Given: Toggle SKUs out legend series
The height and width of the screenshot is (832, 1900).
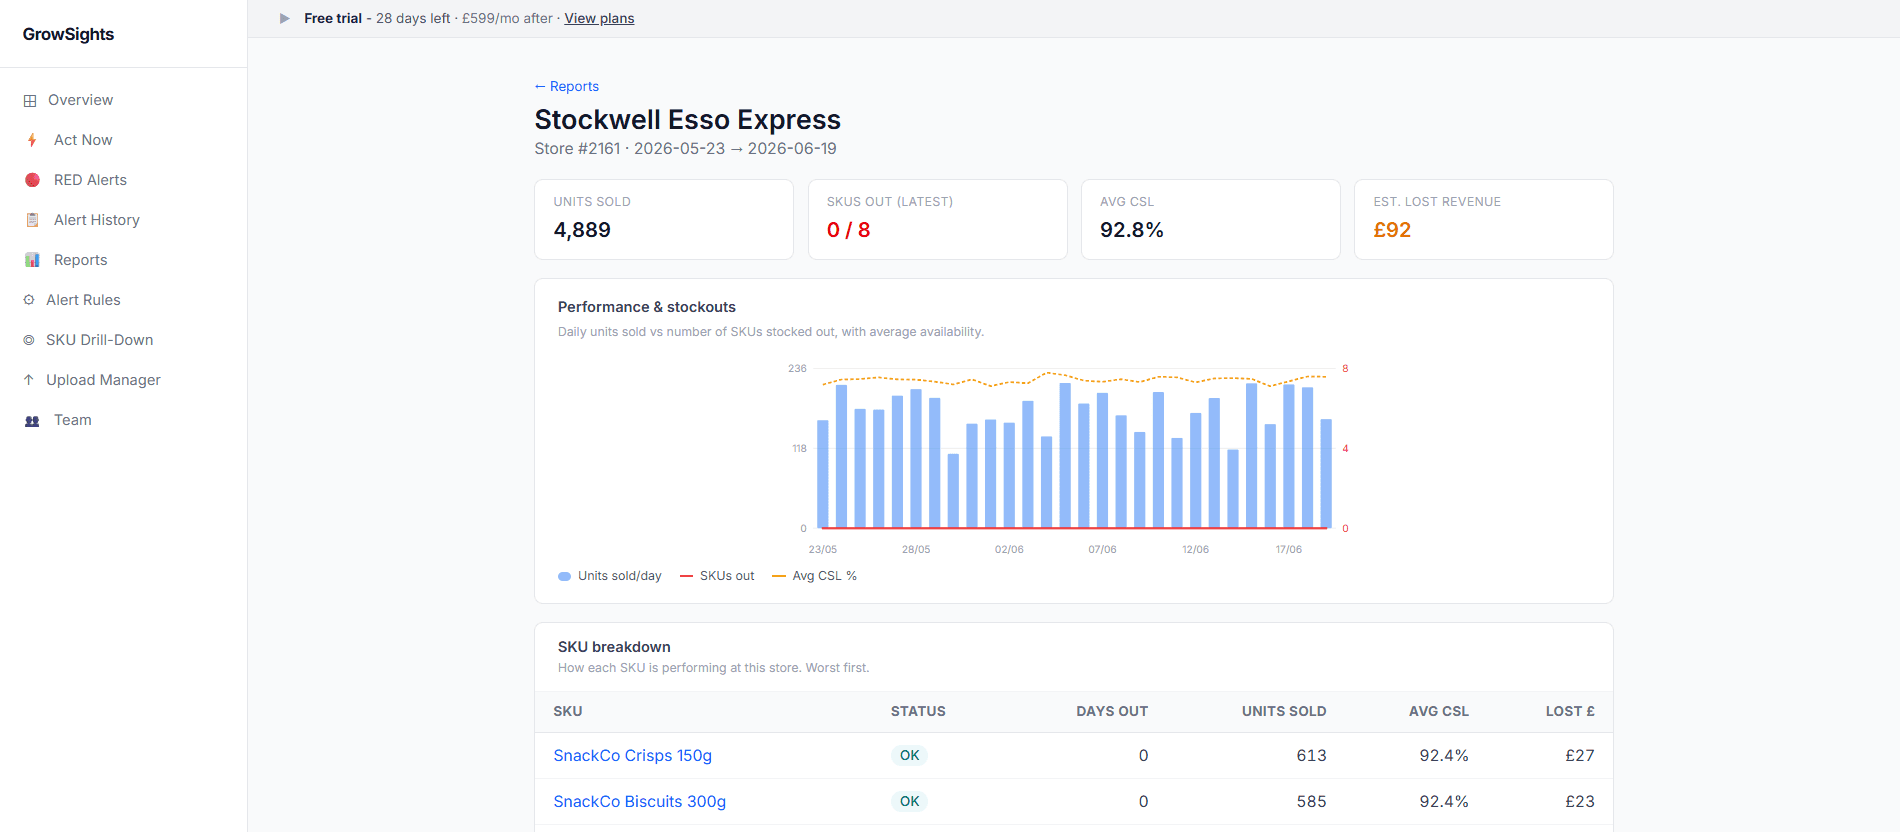Looking at the screenshot, I should 717,576.
